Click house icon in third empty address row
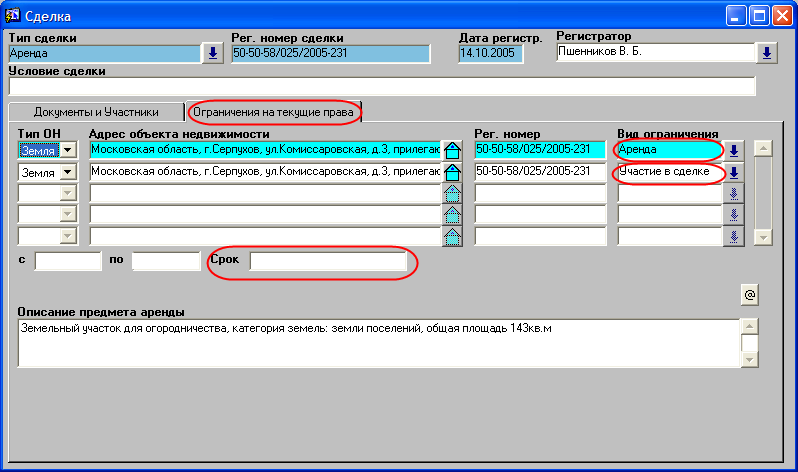The image size is (798, 472). (452, 193)
